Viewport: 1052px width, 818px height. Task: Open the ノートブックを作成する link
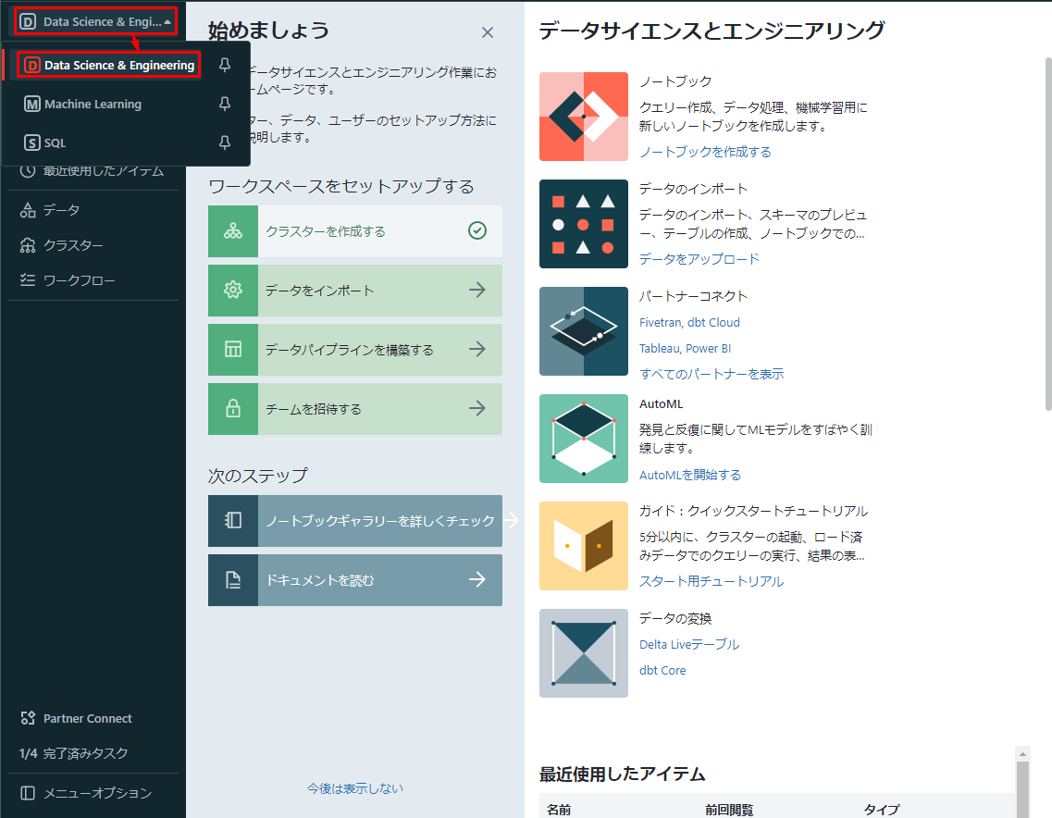pyautogui.click(x=705, y=152)
